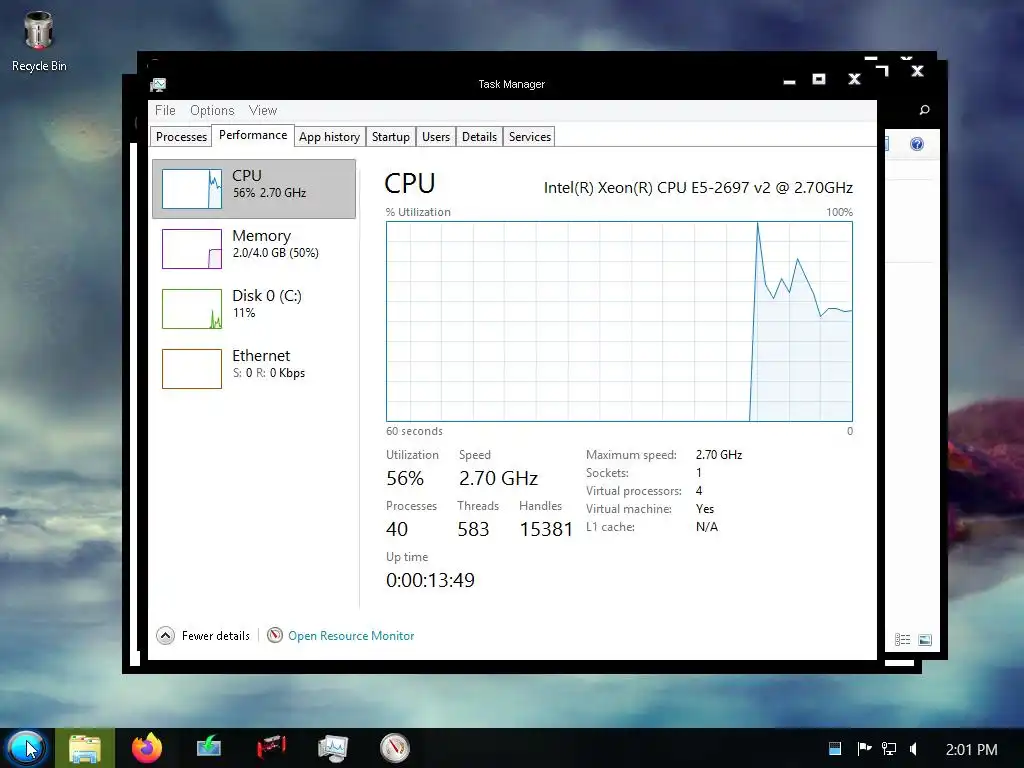Minimize the Task Manager window
Viewport: 1024px width, 768px height.
(x=789, y=80)
